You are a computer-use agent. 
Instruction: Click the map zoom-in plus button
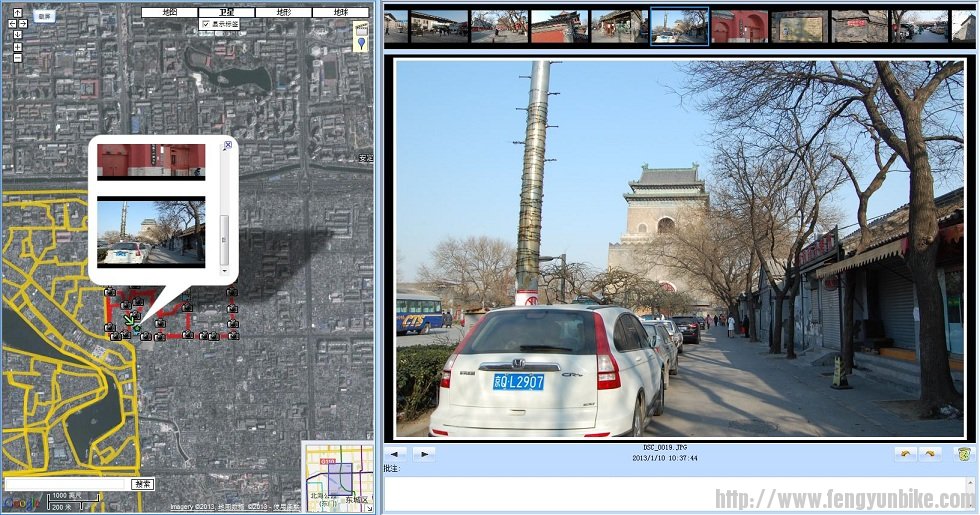pyautogui.click(x=17, y=47)
